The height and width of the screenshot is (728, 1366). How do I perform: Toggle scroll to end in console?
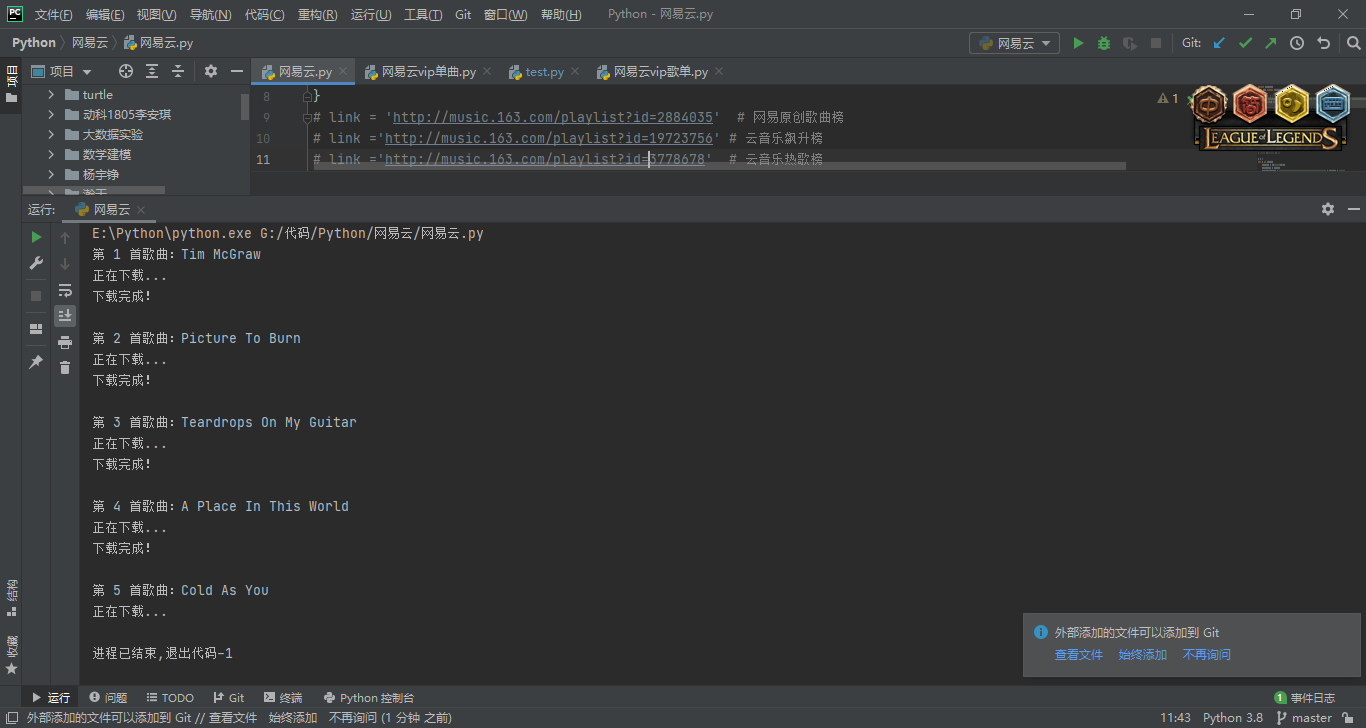(65, 316)
